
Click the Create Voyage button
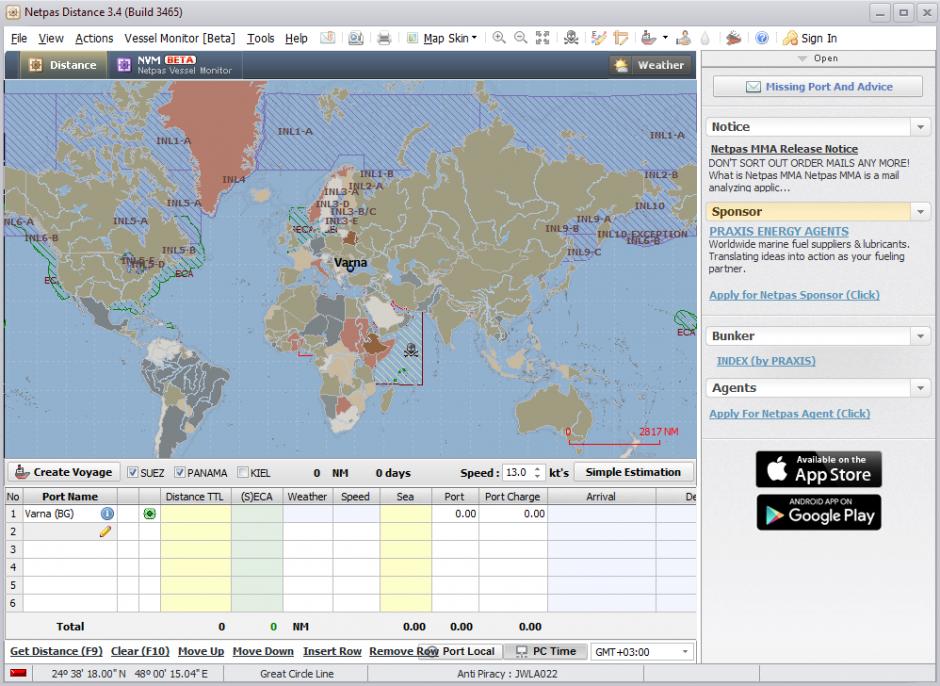64,472
